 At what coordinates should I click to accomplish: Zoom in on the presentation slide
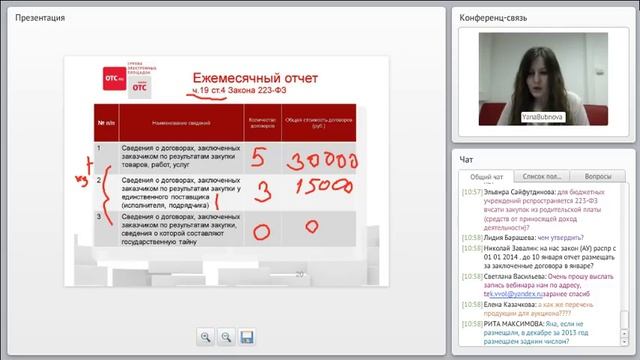pos(205,337)
